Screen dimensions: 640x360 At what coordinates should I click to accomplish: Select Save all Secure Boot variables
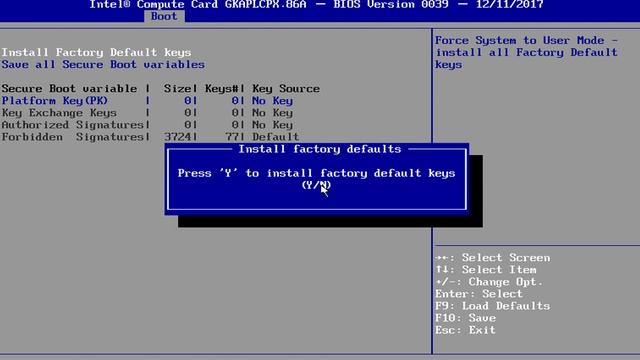pyautogui.click(x=103, y=64)
